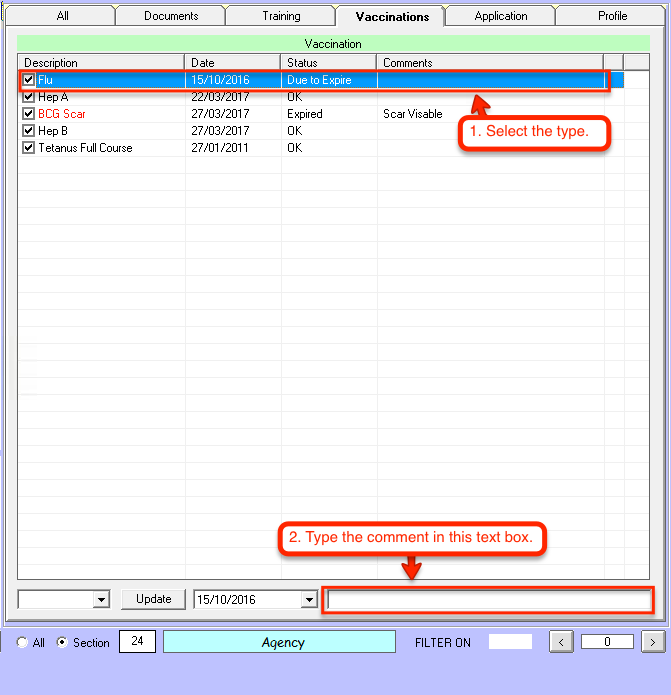Sort by the Status column header
Screen dimensions: 671x695
pos(329,63)
